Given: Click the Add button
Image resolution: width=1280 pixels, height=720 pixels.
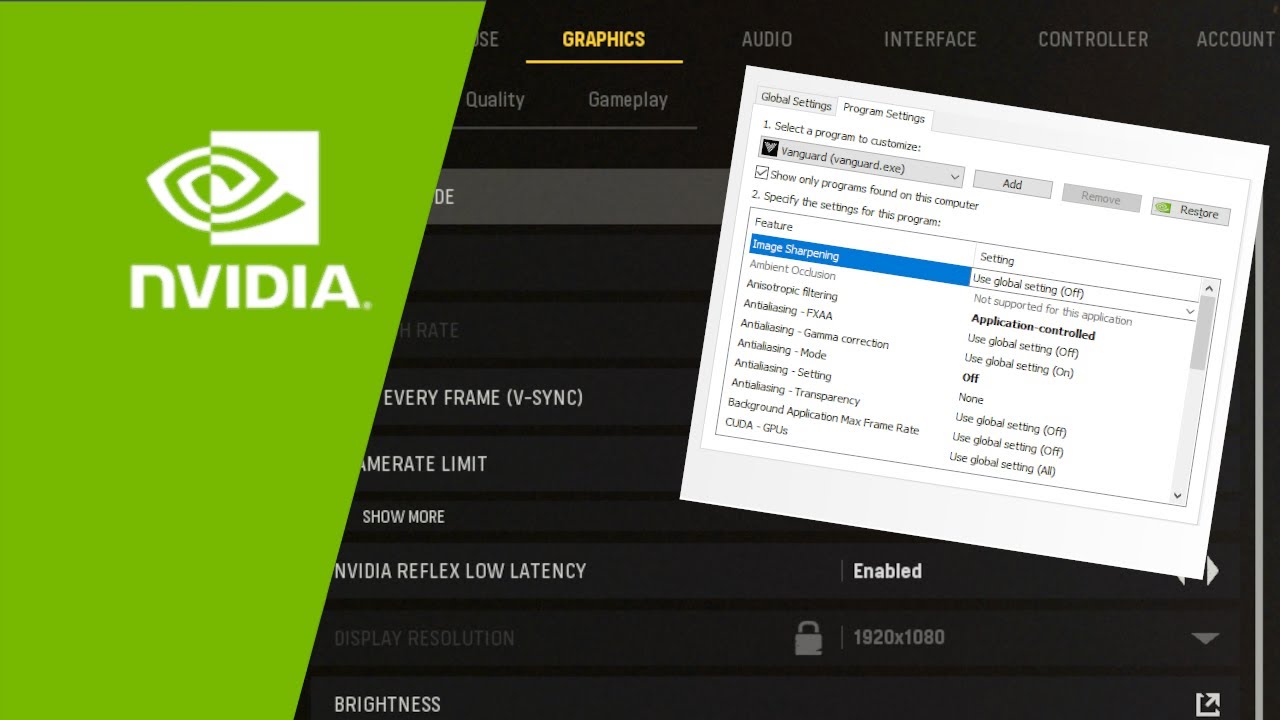Looking at the screenshot, I should coord(1012,184).
